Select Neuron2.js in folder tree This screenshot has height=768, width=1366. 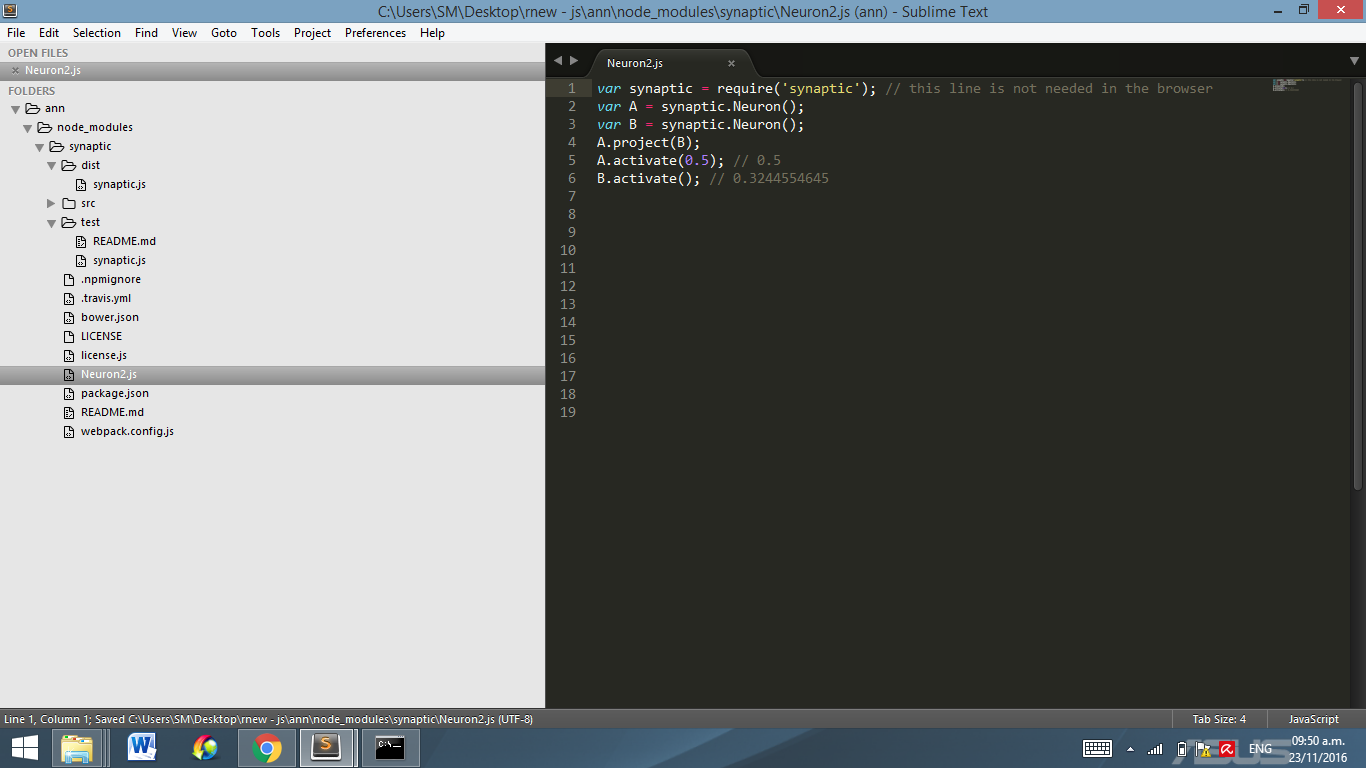pos(272,374)
